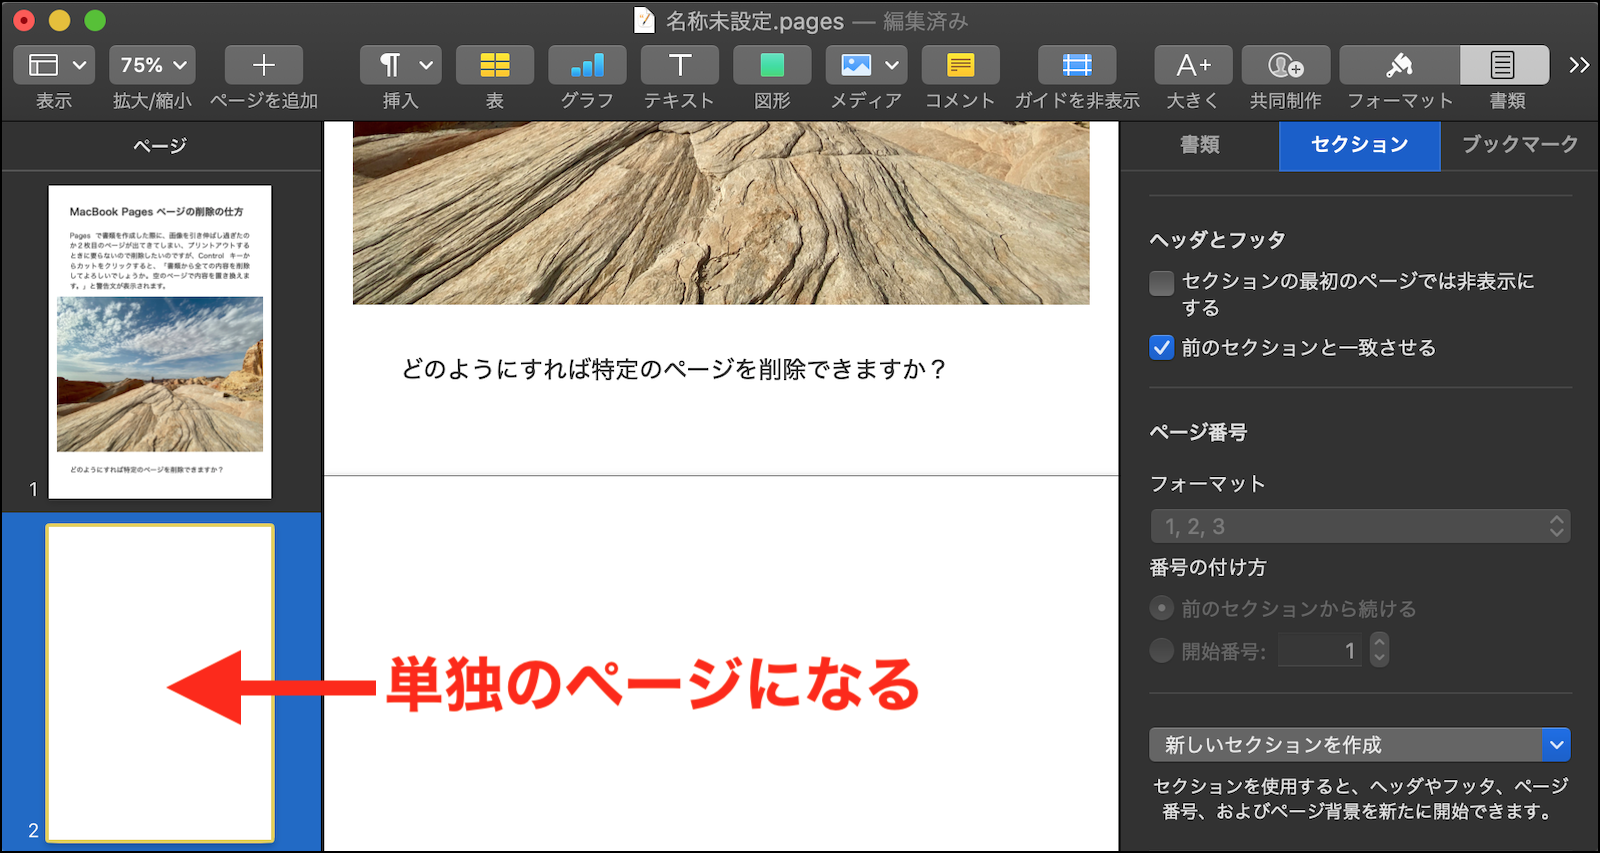The height and width of the screenshot is (853, 1600).
Task: Insert a chart with the グラフ icon
Action: pos(587,66)
